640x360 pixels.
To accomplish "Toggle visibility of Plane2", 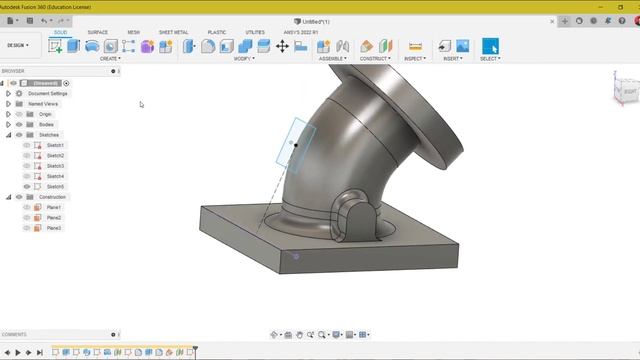I will coord(27,218).
